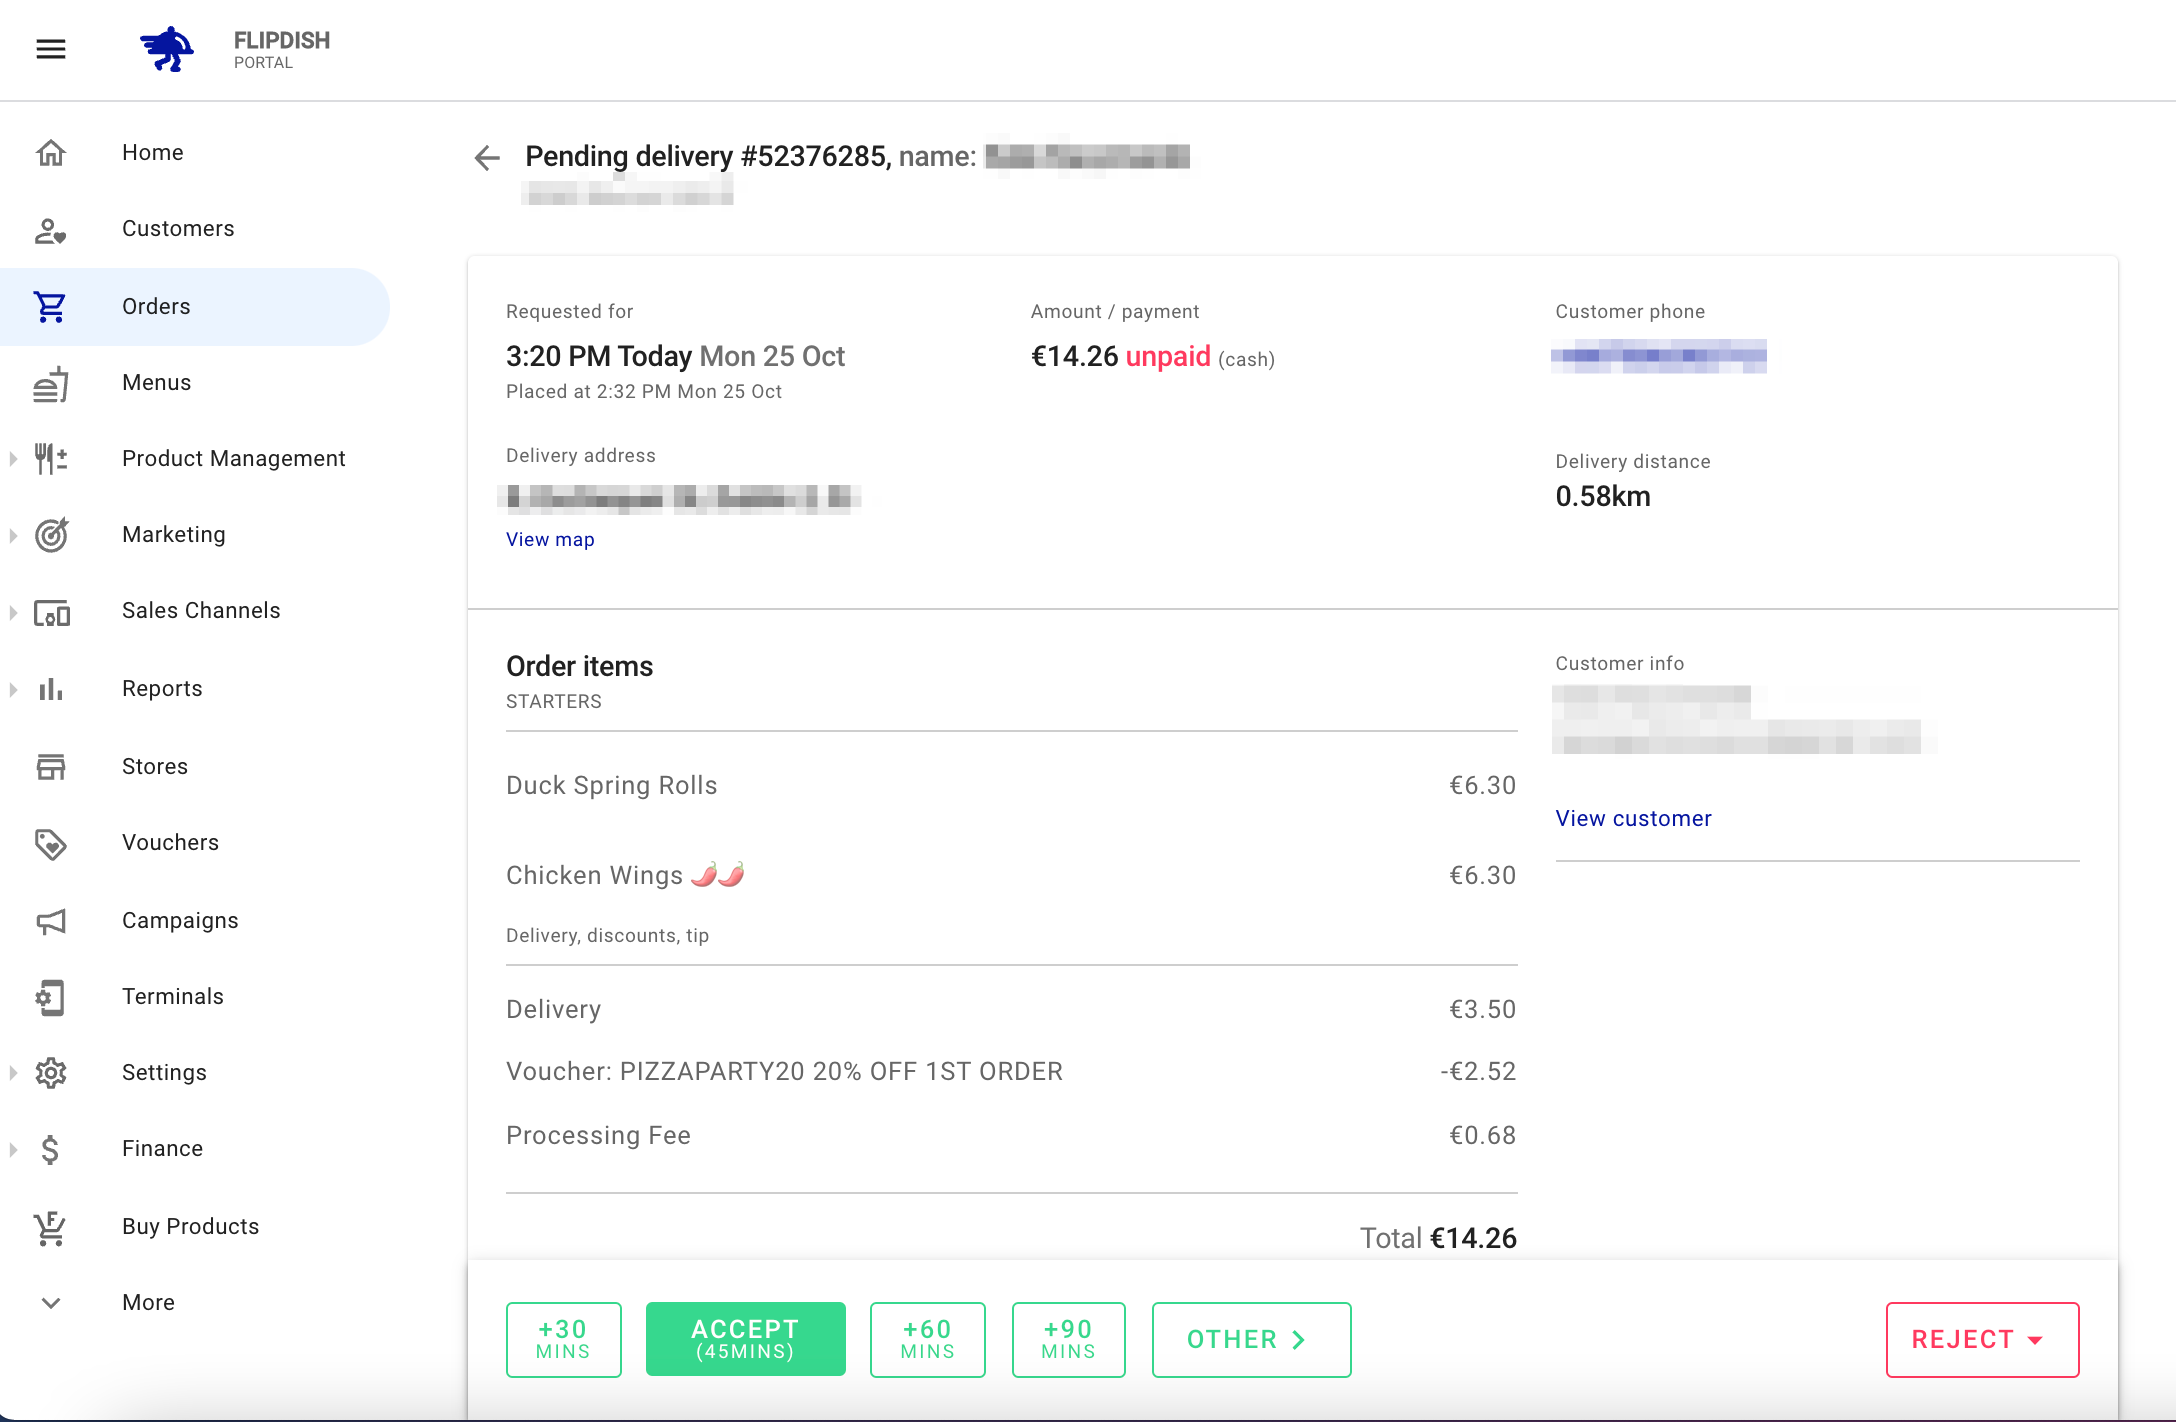Open the hamburger menu icon
The width and height of the screenshot is (2176, 1422).
[x=51, y=49]
